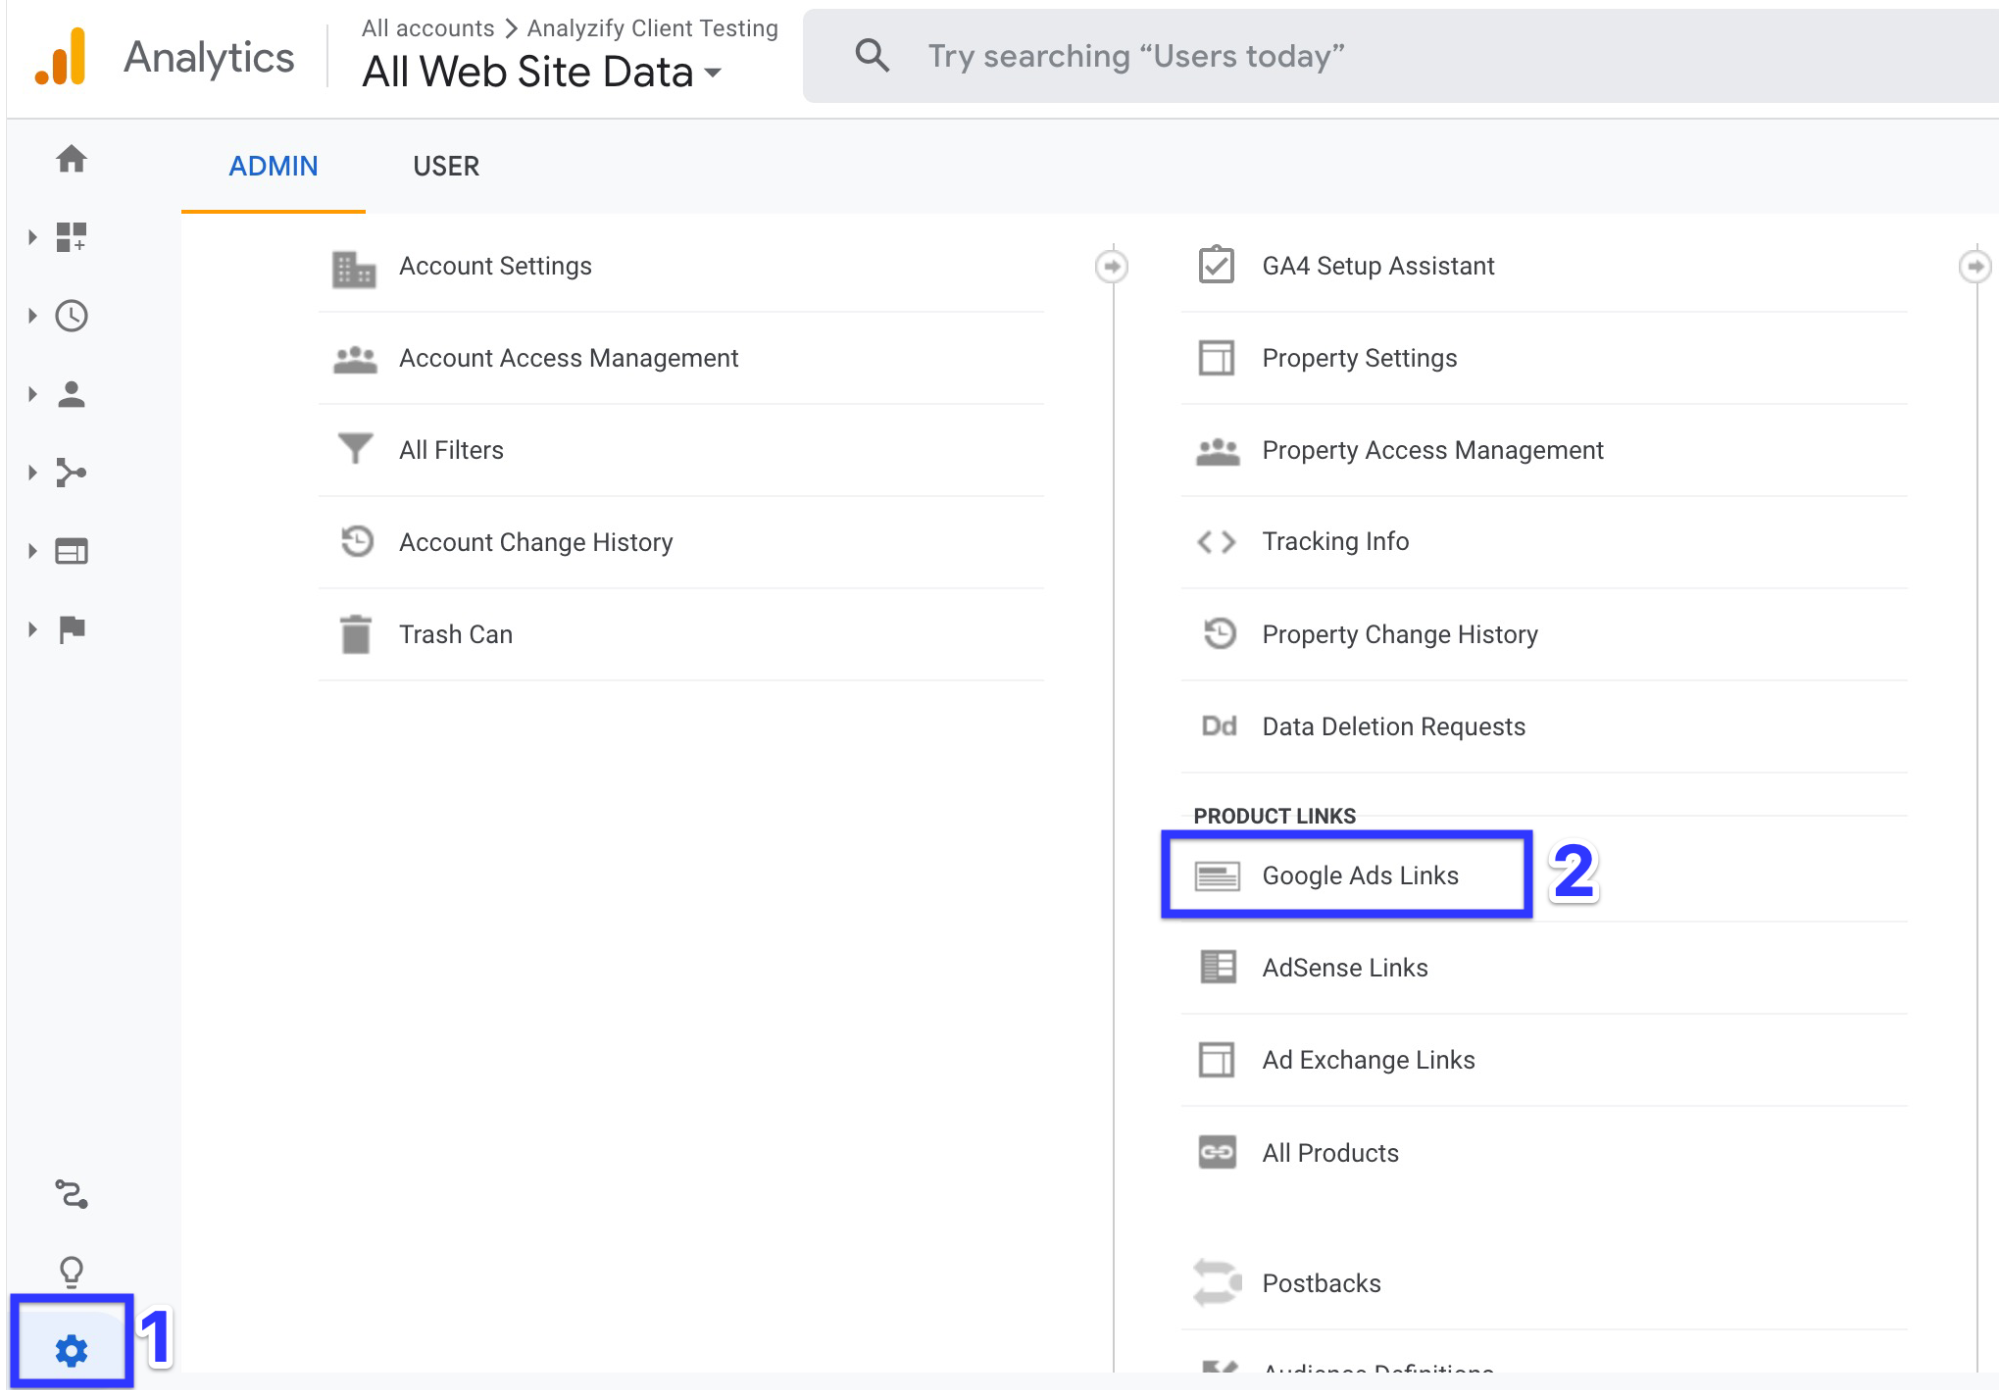Open Acquisition arrows icon
1999x1391 pixels.
71,472
